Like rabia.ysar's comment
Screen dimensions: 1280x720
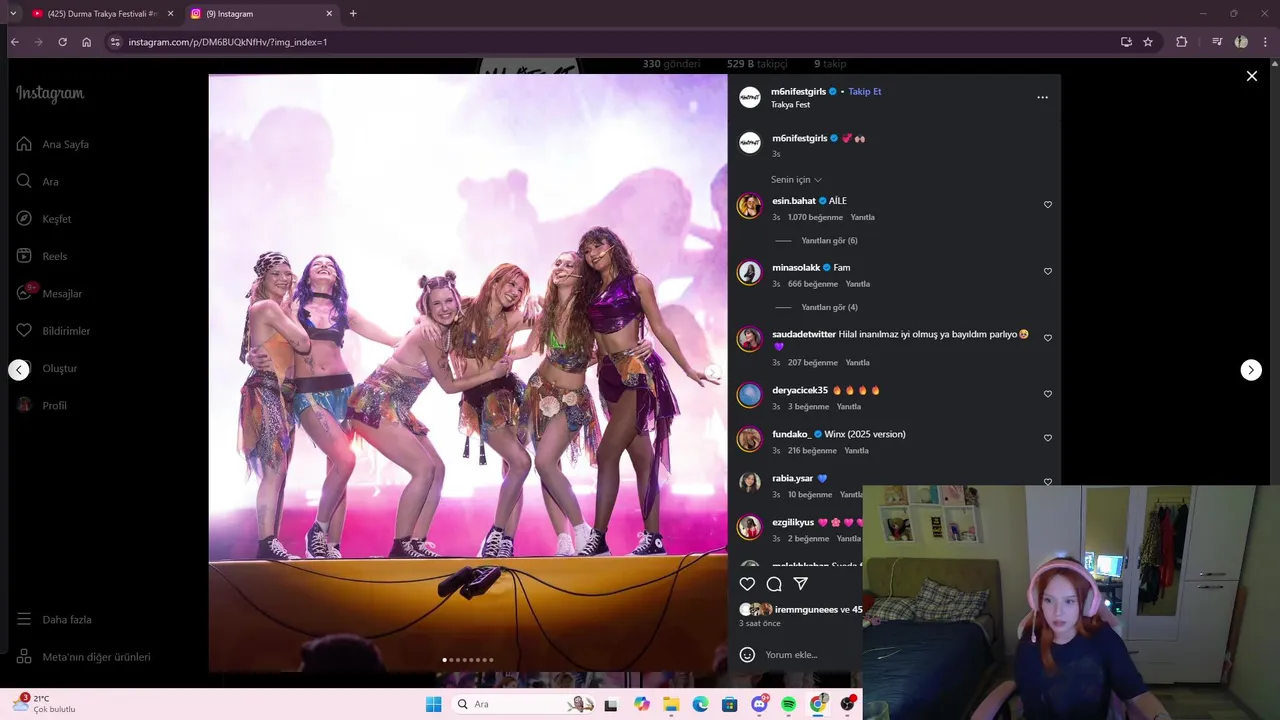1048,481
